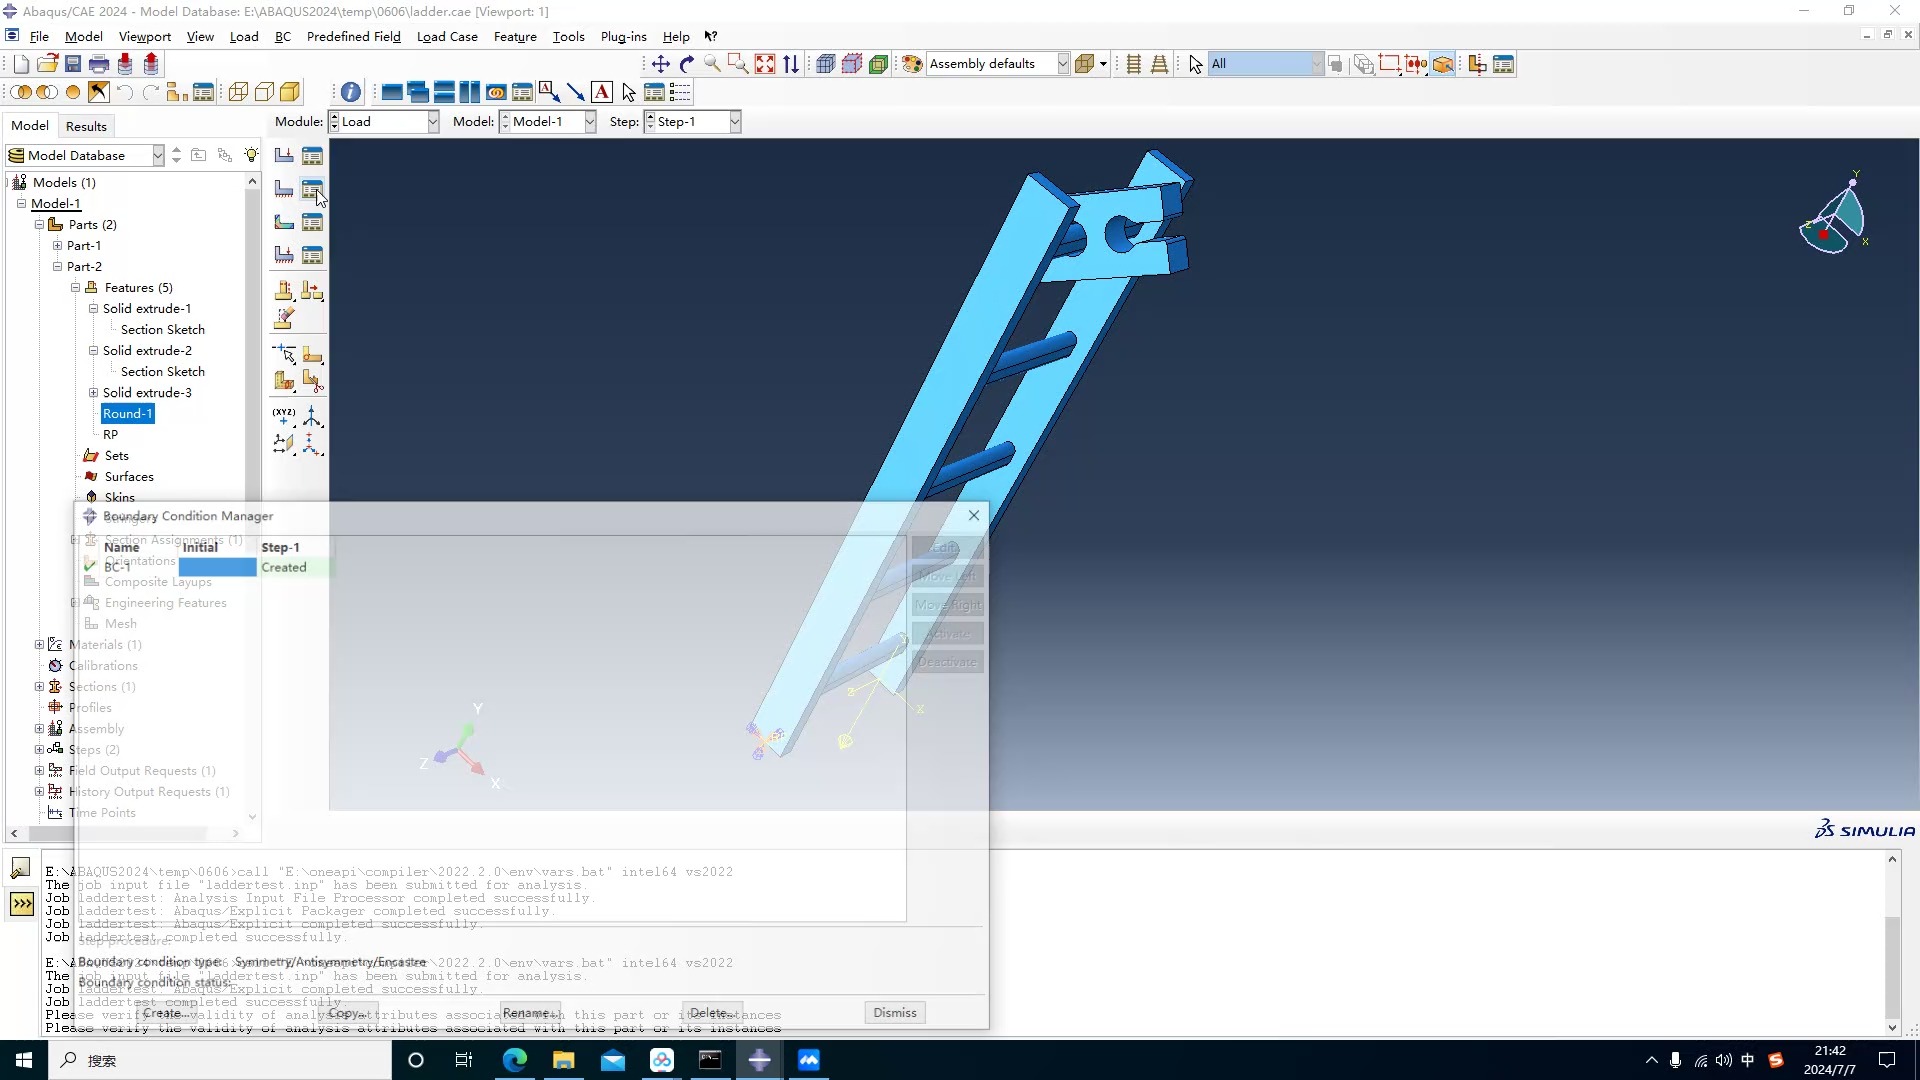Click the Create Load Case tool
The height and width of the screenshot is (1080, 1920).
[284, 255]
